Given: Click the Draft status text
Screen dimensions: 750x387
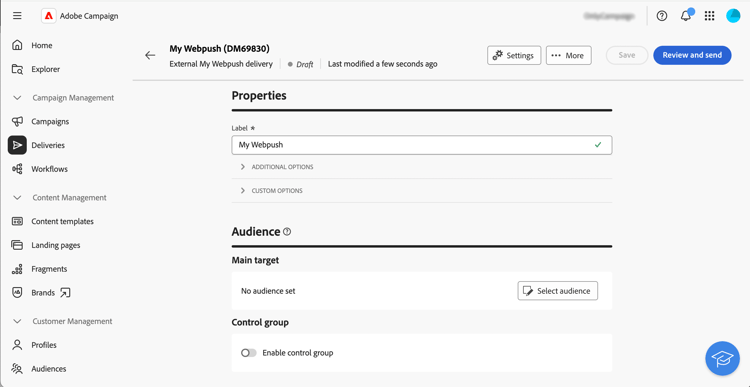Looking at the screenshot, I should tap(305, 64).
